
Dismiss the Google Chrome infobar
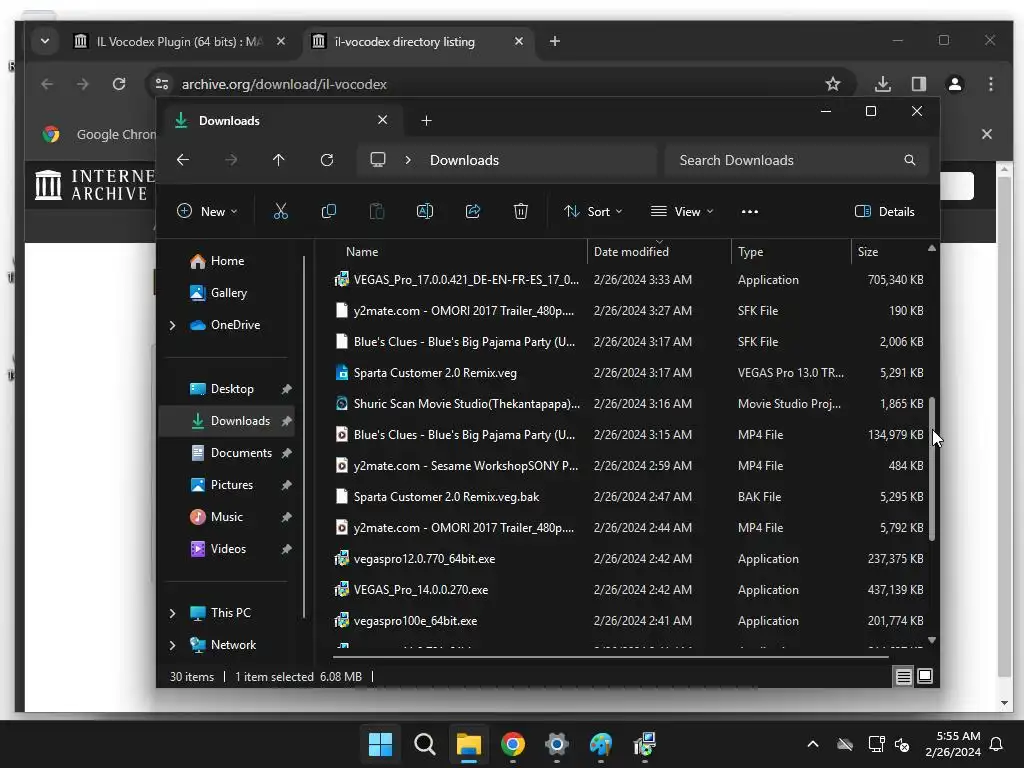tap(987, 134)
